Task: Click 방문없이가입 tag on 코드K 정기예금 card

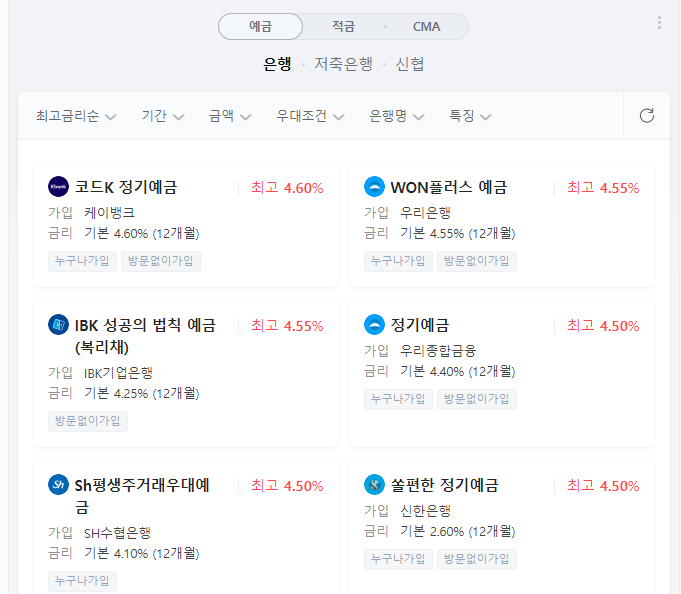Action: pyautogui.click(x=161, y=261)
